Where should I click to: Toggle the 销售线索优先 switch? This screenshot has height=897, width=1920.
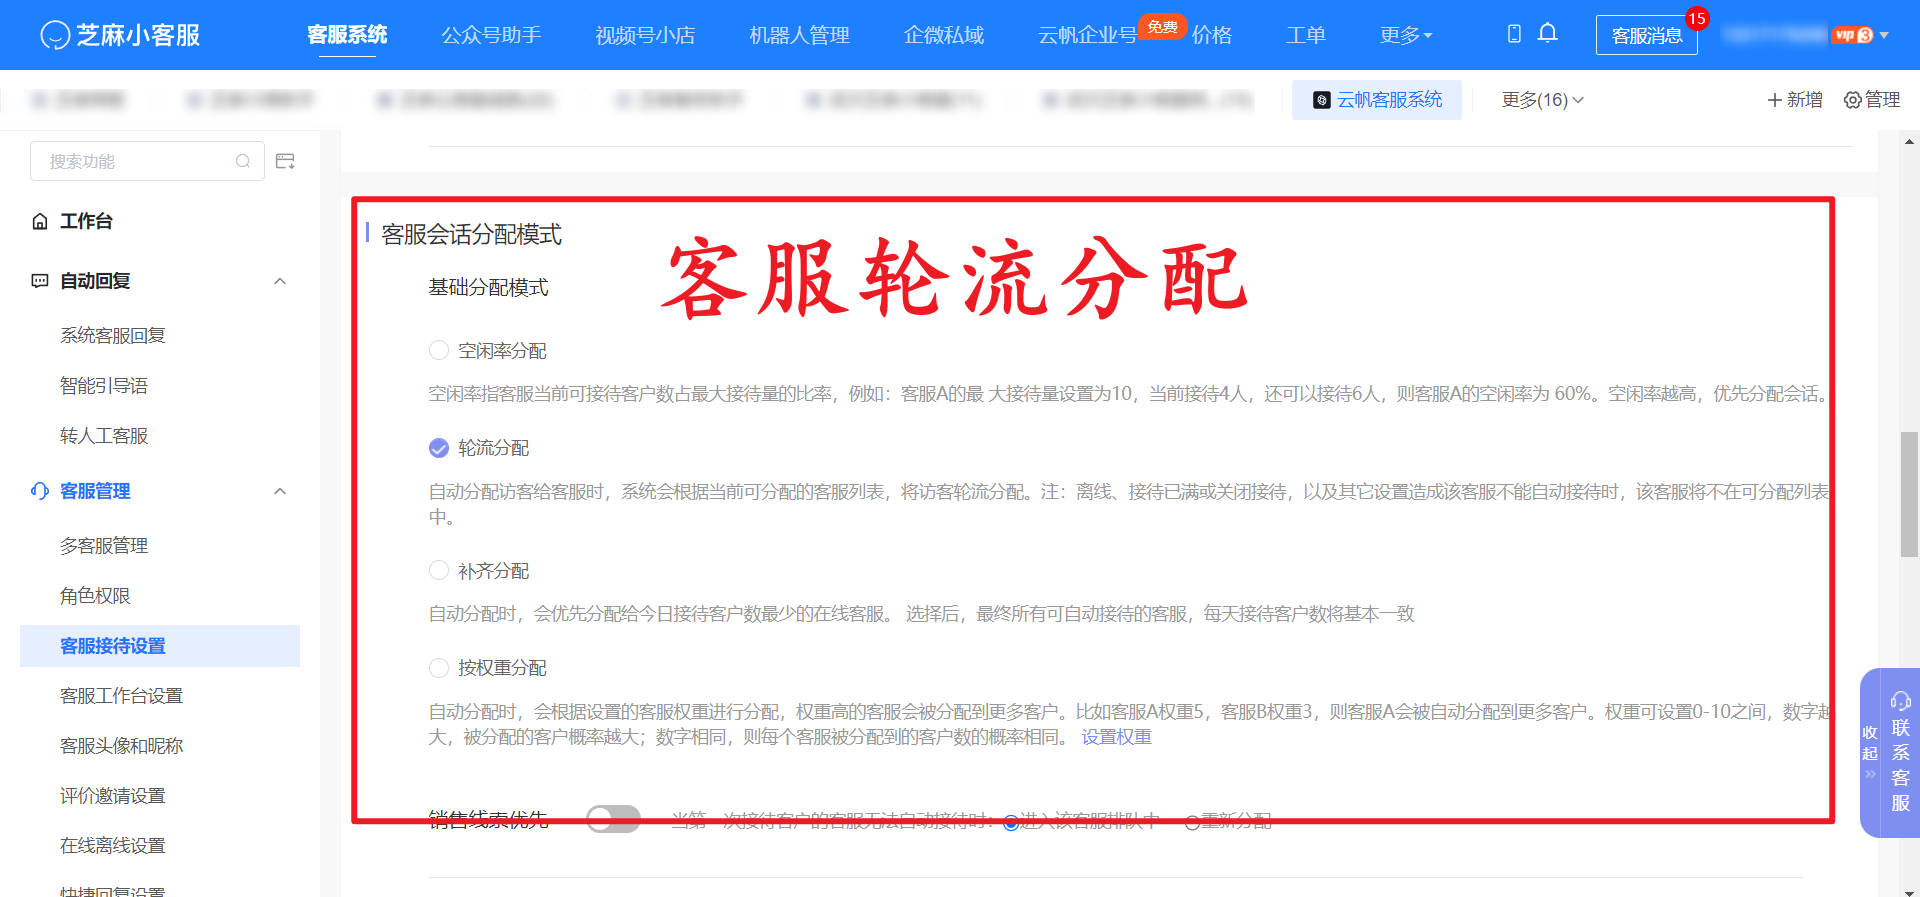click(613, 820)
